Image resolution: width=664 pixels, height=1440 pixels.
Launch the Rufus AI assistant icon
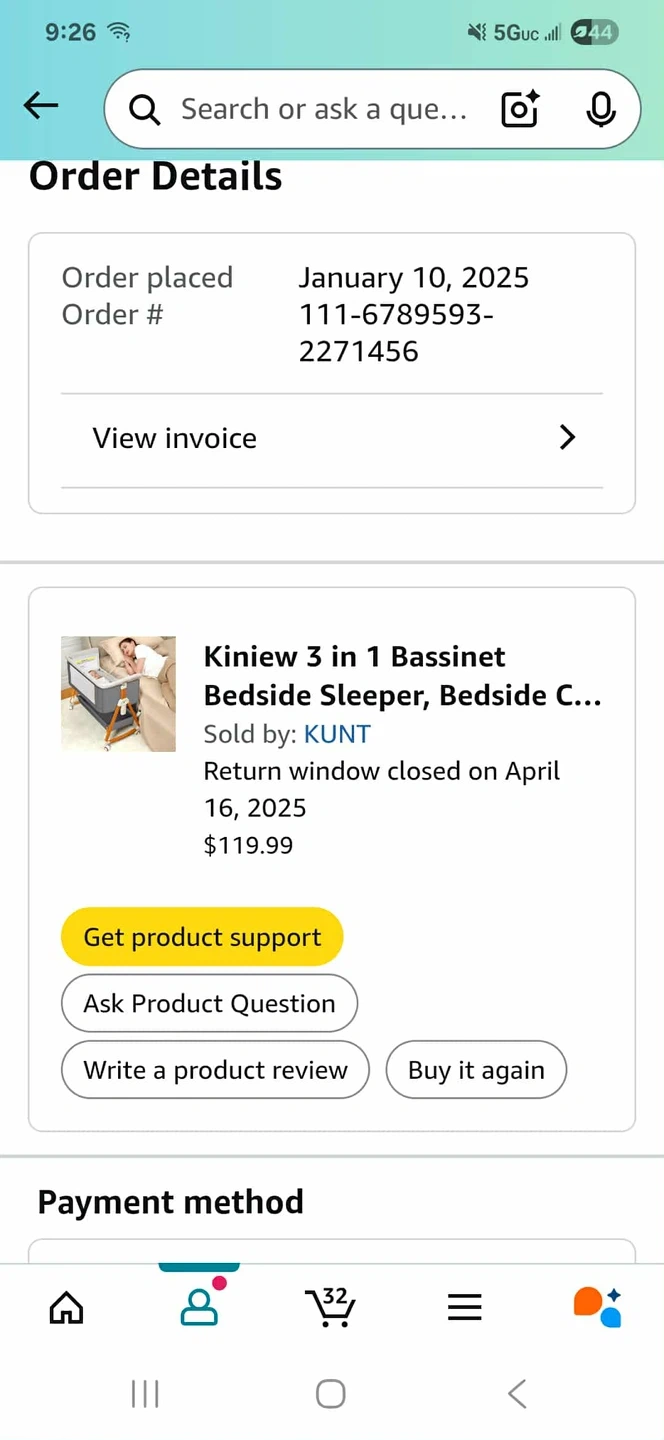[x=597, y=1306]
